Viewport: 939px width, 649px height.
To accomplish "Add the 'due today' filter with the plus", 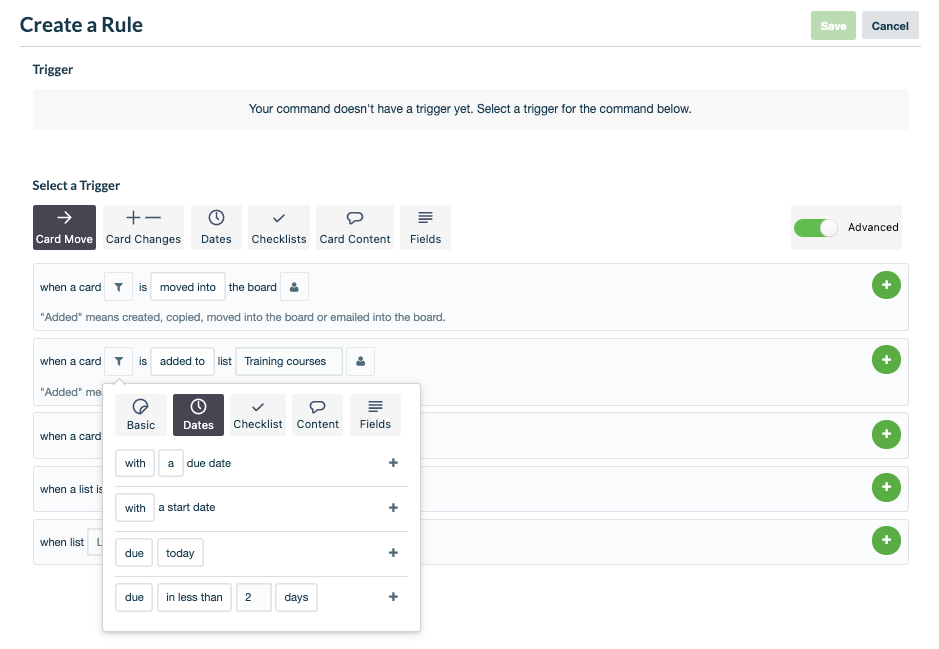I will (393, 552).
